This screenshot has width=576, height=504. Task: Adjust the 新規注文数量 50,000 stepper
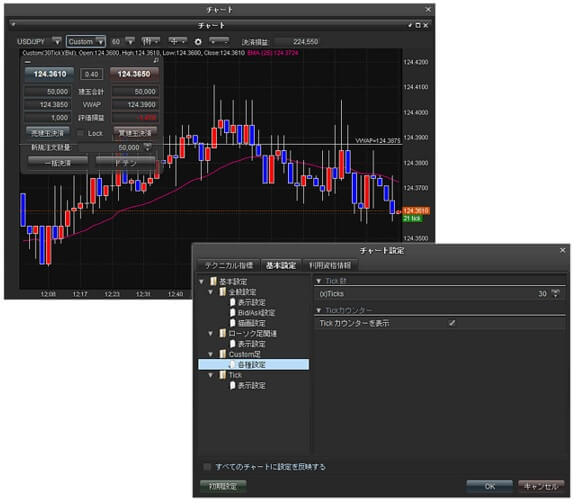coord(147,147)
